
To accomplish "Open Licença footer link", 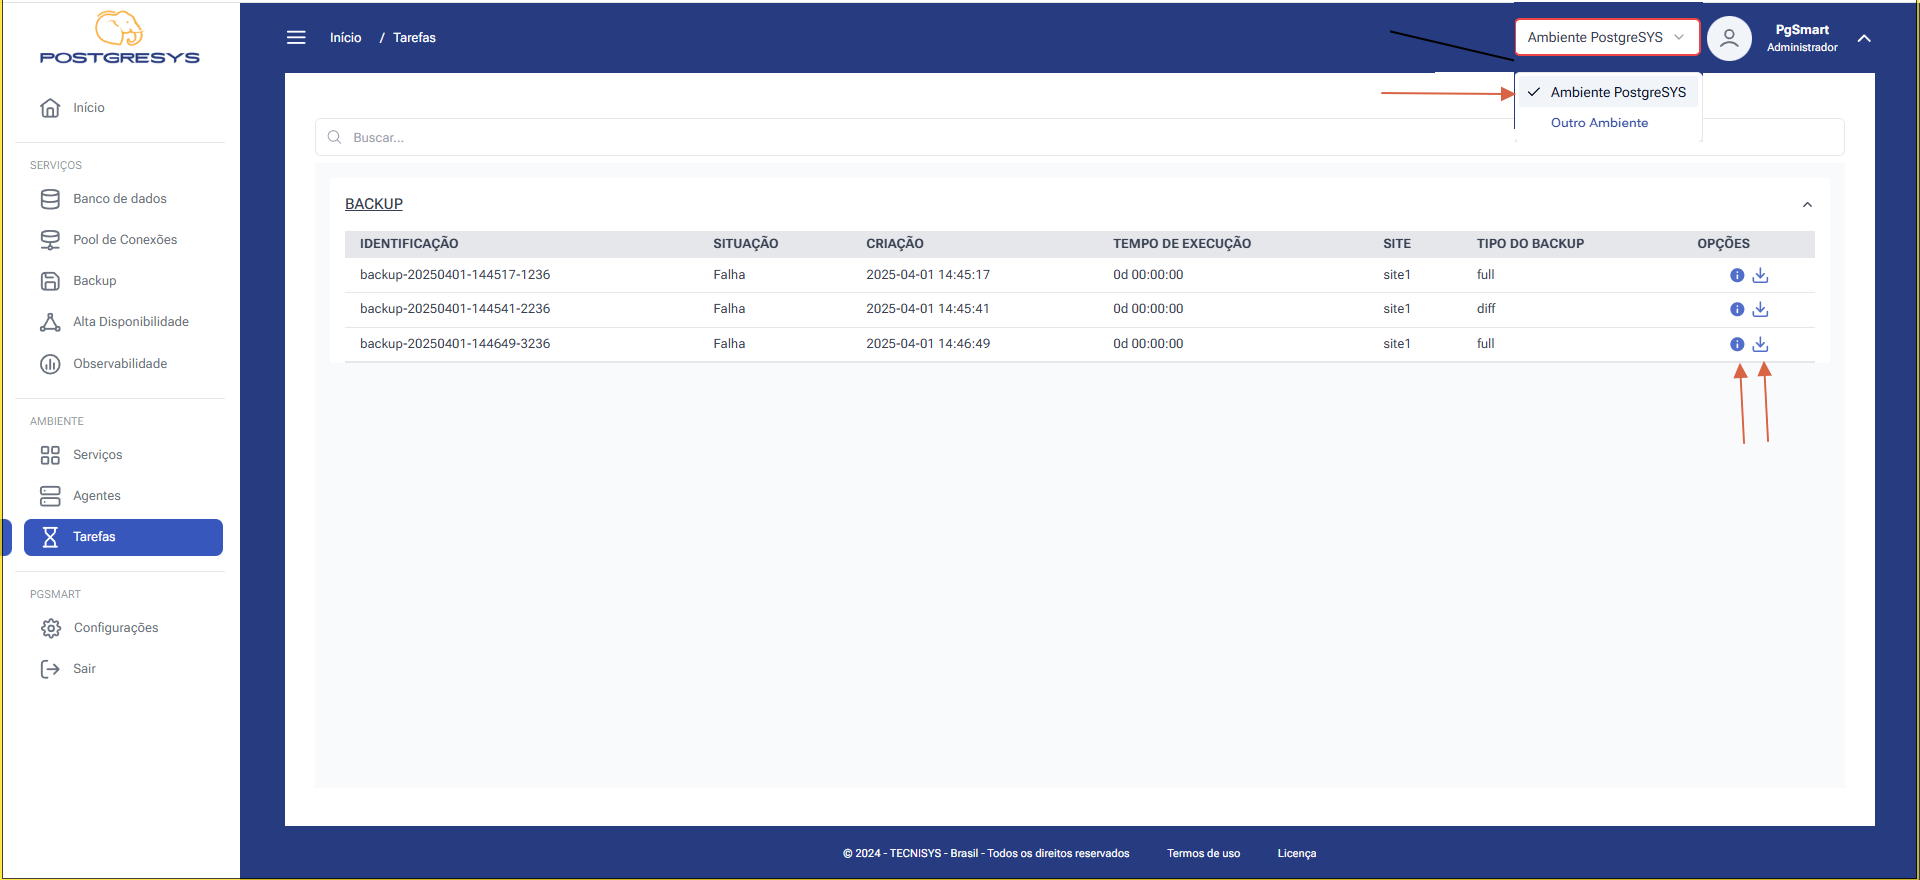I will coord(1297,853).
